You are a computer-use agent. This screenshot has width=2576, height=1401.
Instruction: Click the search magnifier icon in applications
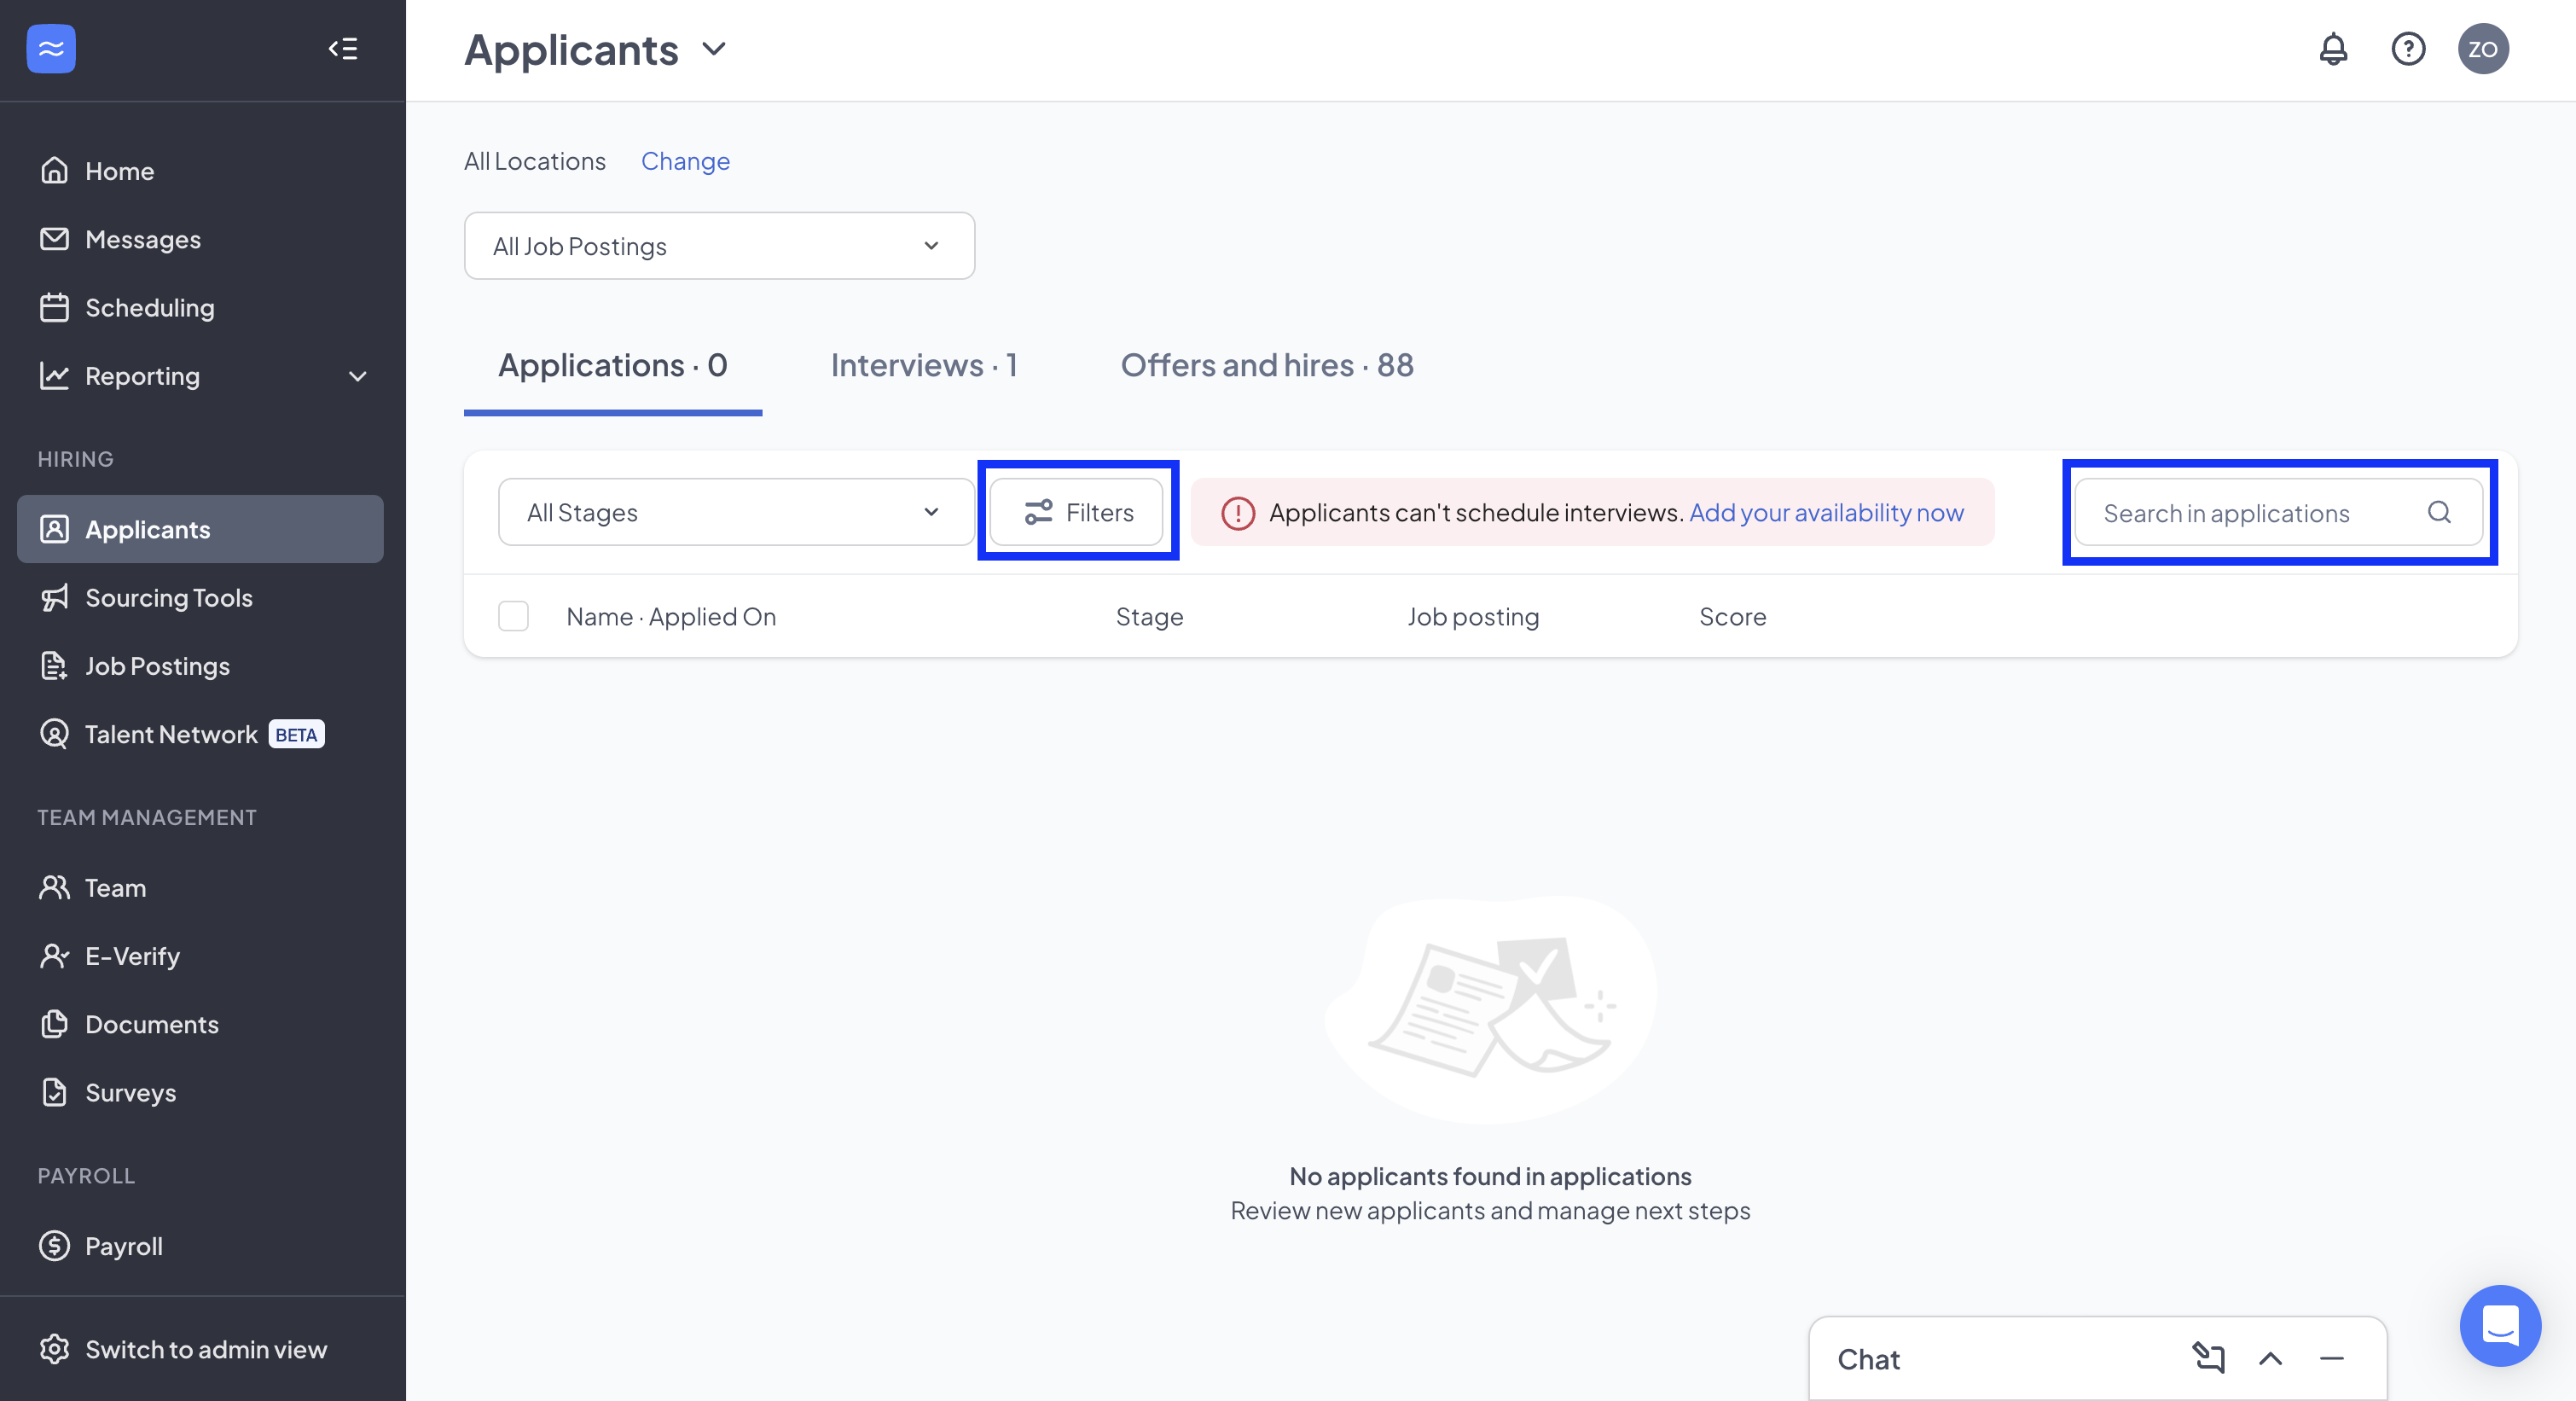2439,512
